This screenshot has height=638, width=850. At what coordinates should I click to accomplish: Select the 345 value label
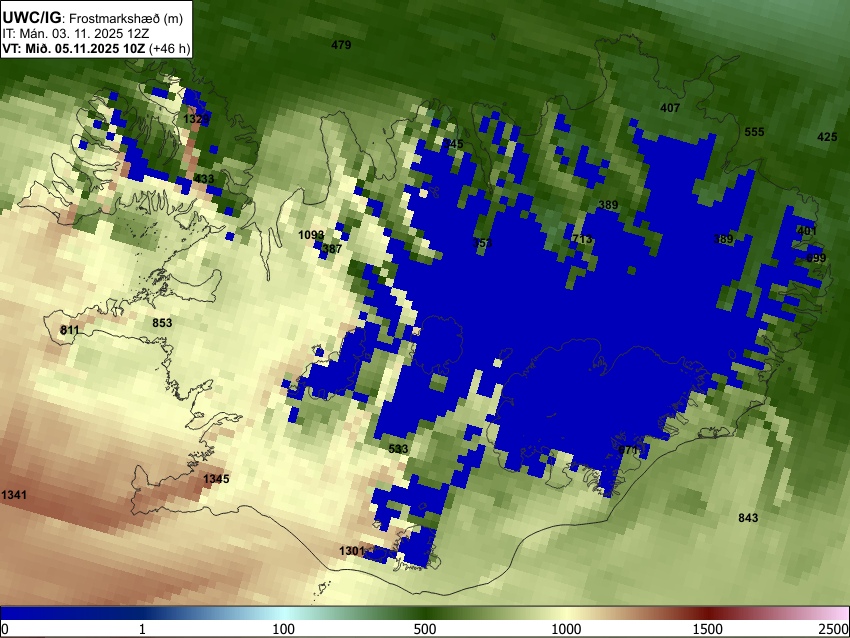point(453,144)
